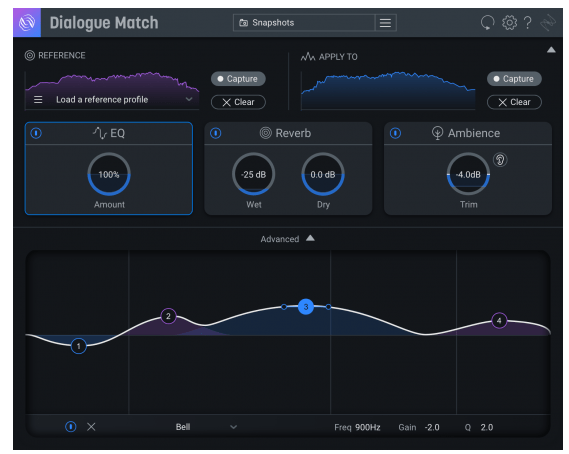Adjust the EQ Amount knob

coord(109,175)
